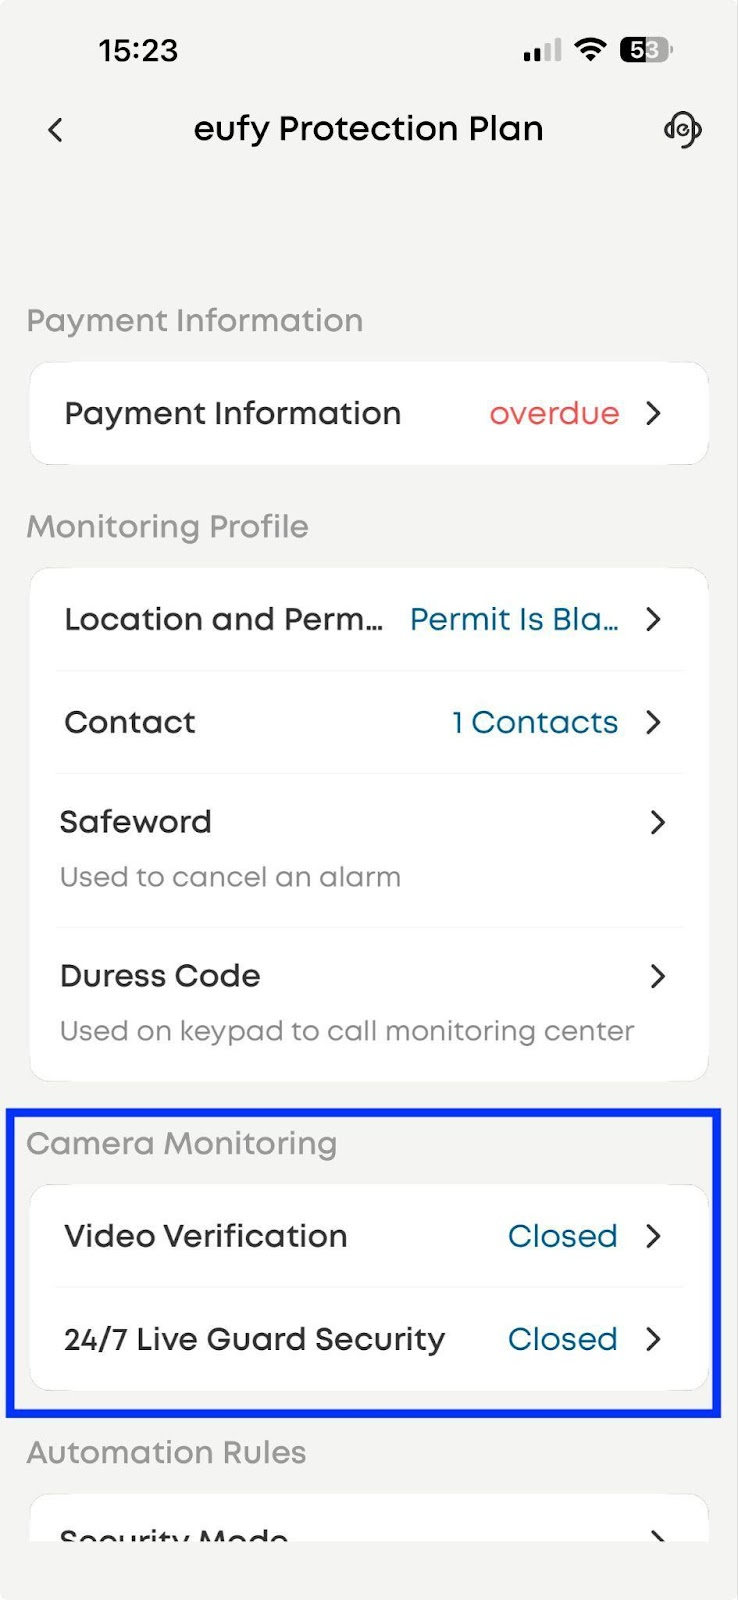The height and width of the screenshot is (1600, 738).
Task: Tap the cellular signal bars
Action: [x=542, y=50]
